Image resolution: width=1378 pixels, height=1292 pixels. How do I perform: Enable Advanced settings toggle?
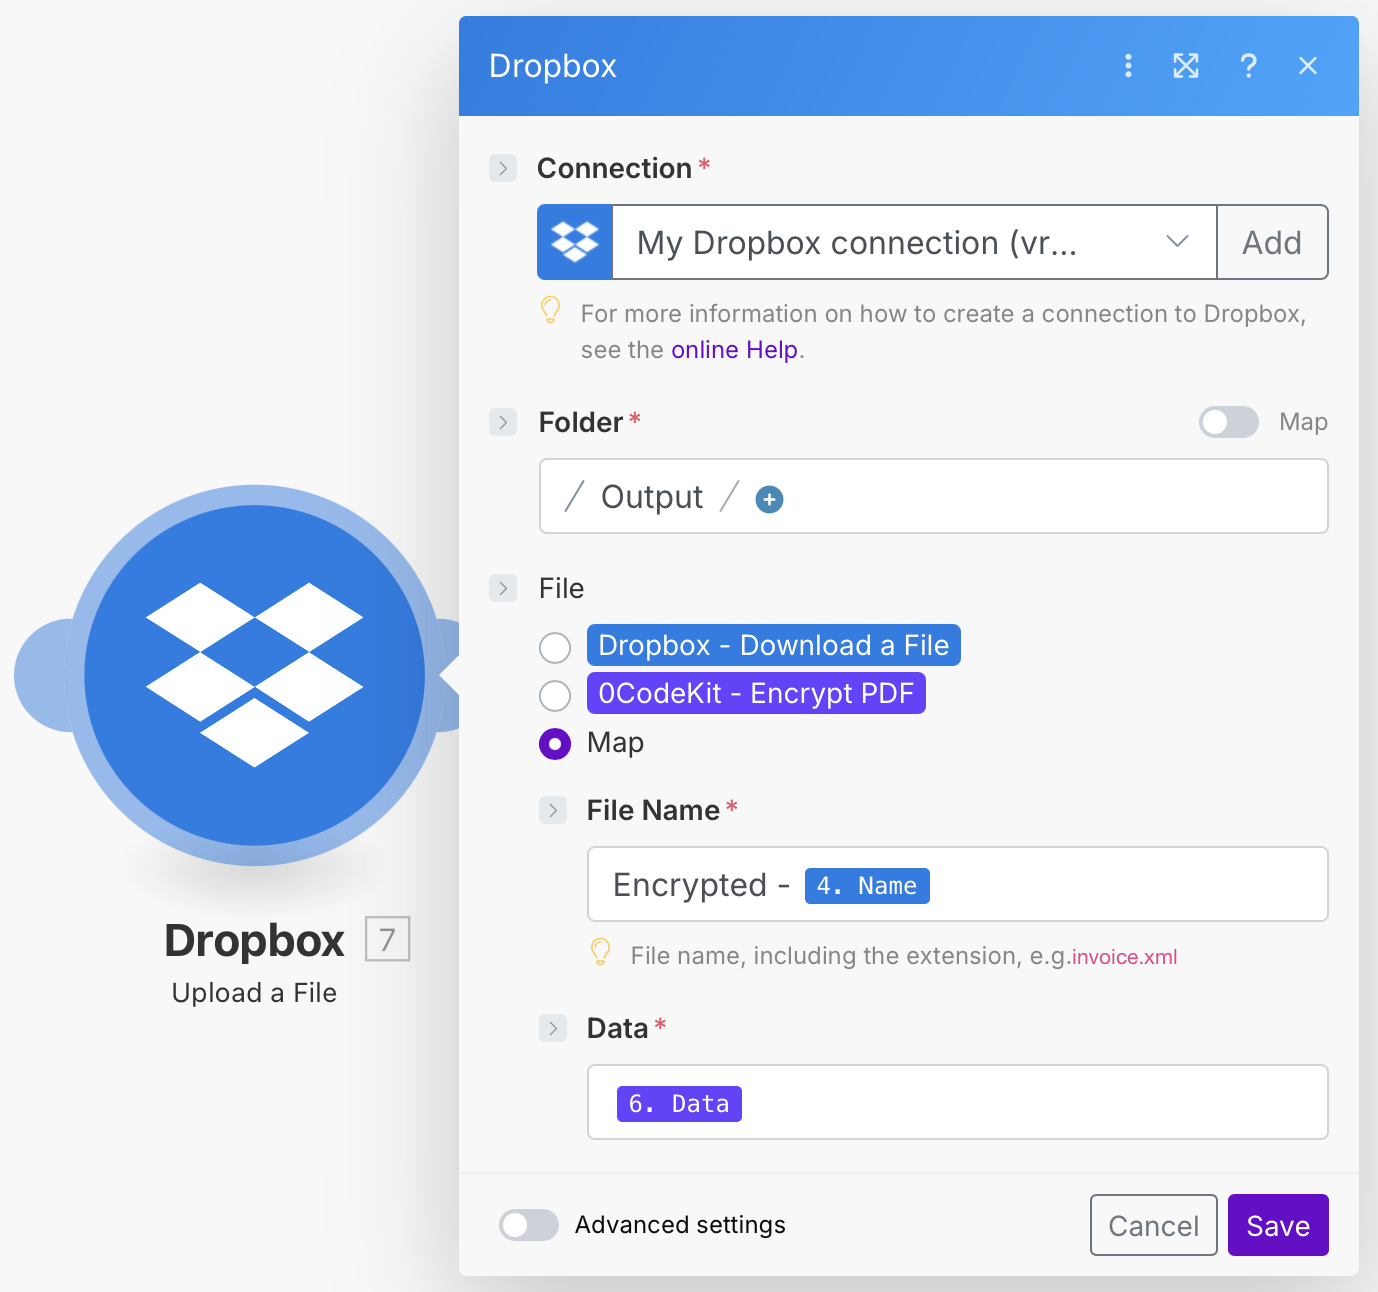(x=529, y=1225)
